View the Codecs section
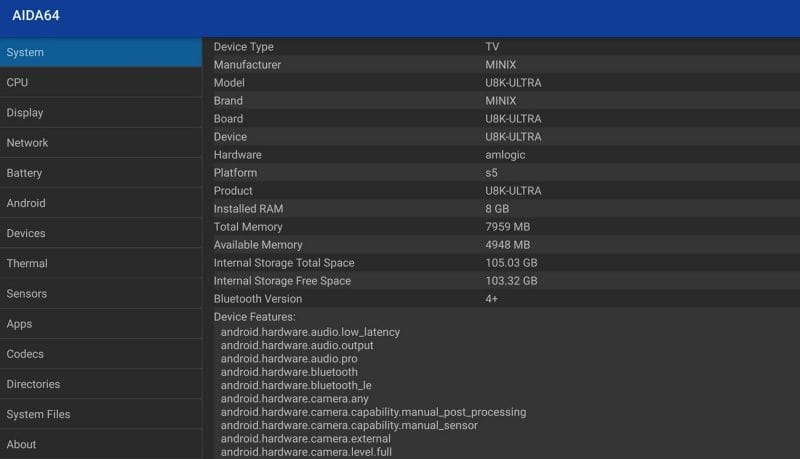This screenshot has height=459, width=800. click(x=100, y=354)
